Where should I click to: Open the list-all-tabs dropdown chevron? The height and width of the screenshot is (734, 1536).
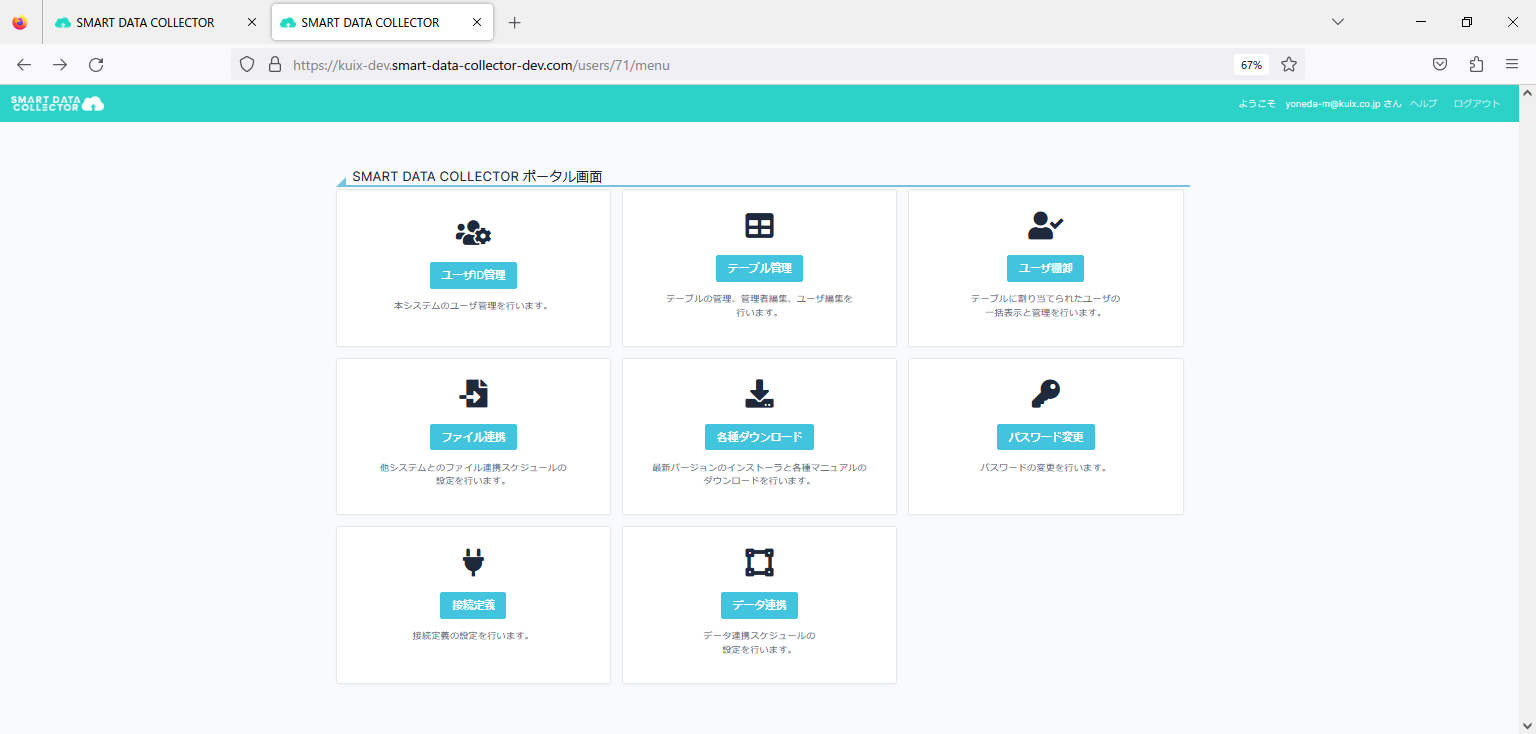click(1338, 22)
